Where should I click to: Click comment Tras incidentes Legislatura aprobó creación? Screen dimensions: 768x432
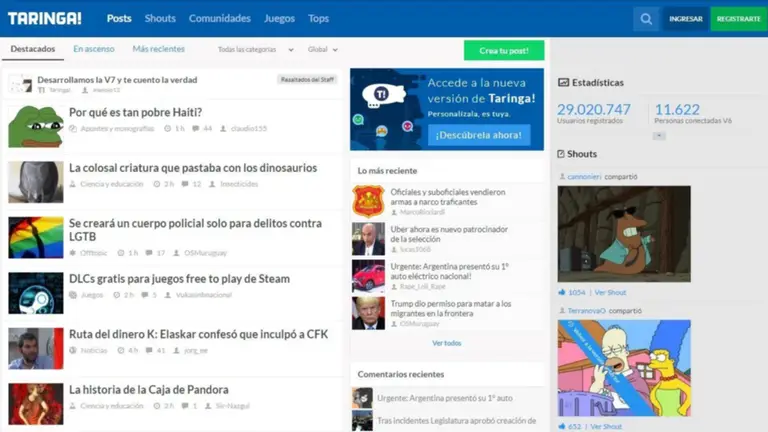click(x=456, y=421)
